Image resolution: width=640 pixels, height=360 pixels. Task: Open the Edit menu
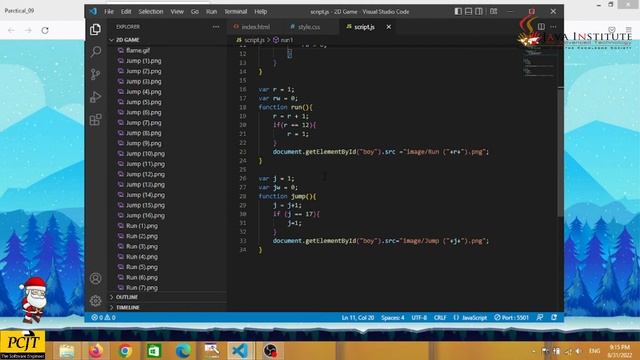click(x=126, y=11)
